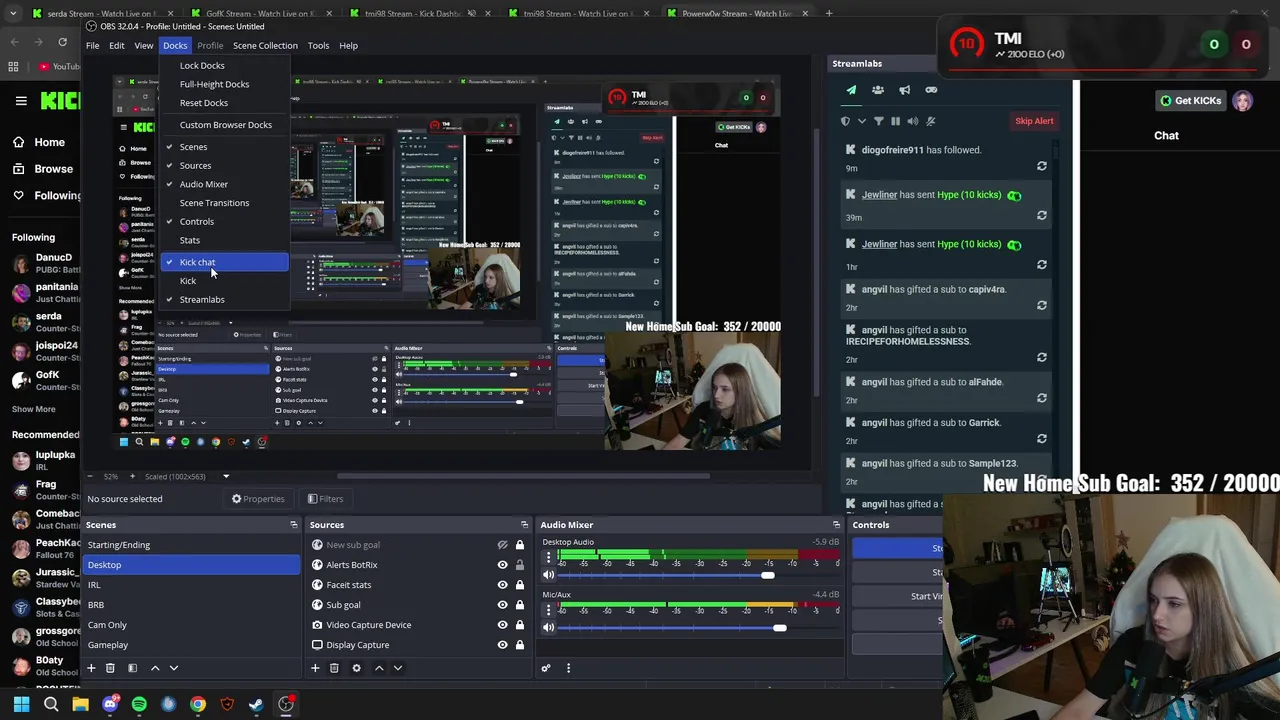Viewport: 1280px width, 720px height.
Task: Open the Streamlabs megaphone icon tab
Action: (x=904, y=90)
